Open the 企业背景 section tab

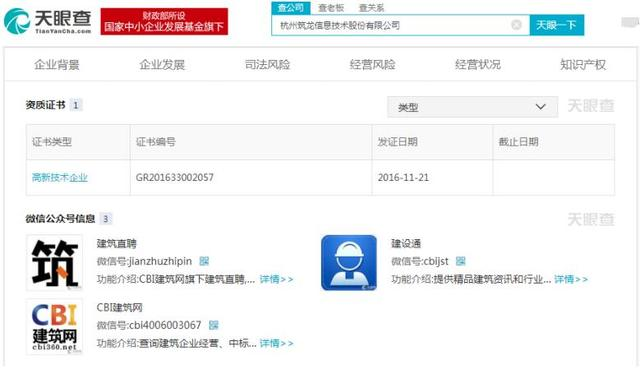(x=57, y=65)
